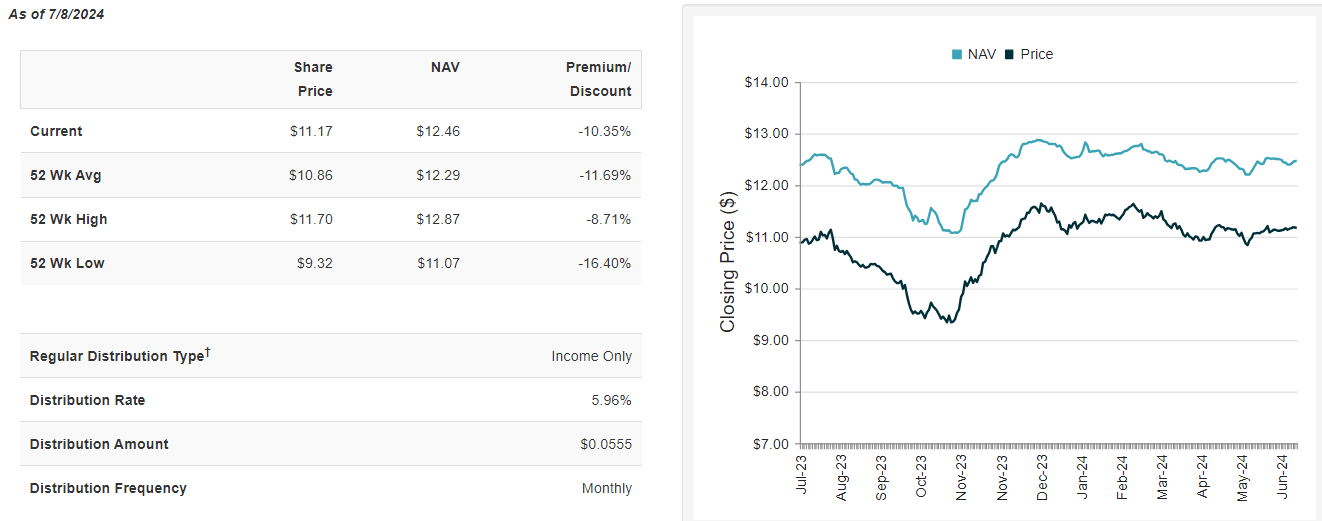Click the Closing Price ($) axis title
Image resolution: width=1322 pixels, height=521 pixels.
(728, 262)
